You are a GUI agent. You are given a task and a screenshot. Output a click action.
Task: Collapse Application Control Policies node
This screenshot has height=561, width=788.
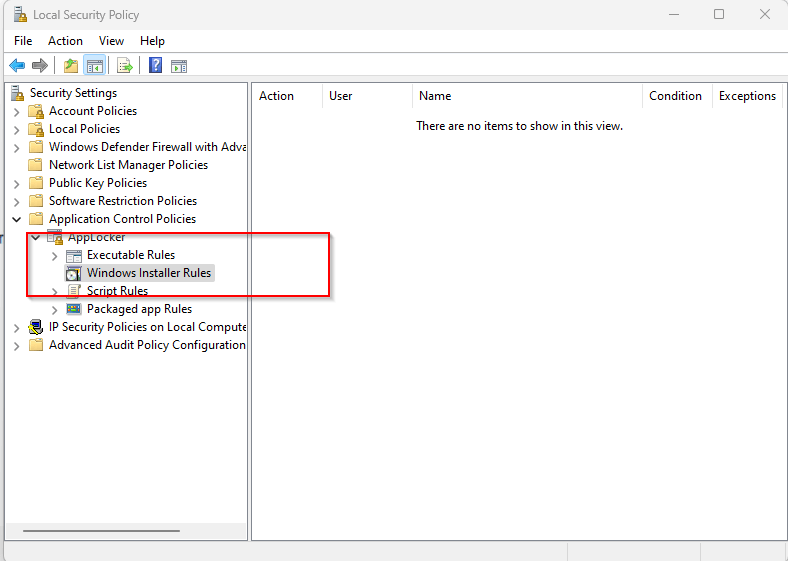(17, 219)
